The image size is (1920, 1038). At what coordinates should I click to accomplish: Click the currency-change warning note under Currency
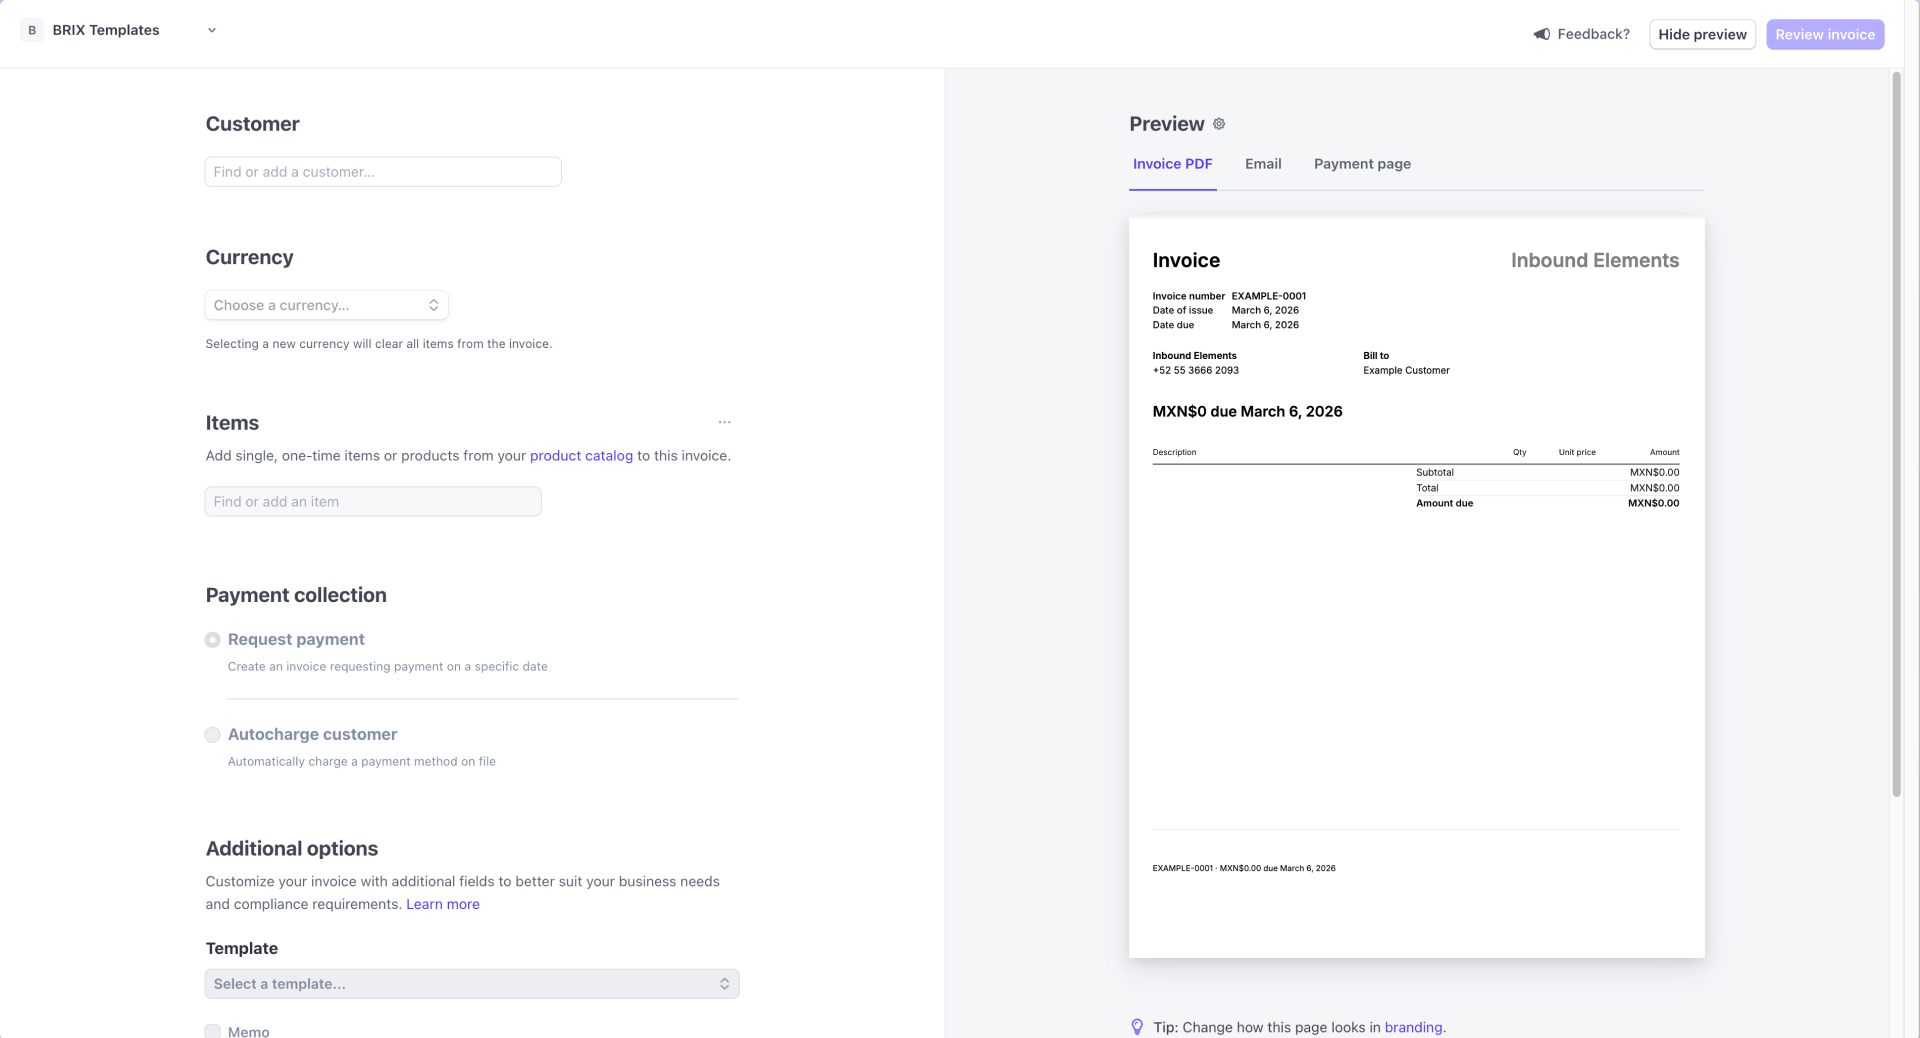click(379, 344)
